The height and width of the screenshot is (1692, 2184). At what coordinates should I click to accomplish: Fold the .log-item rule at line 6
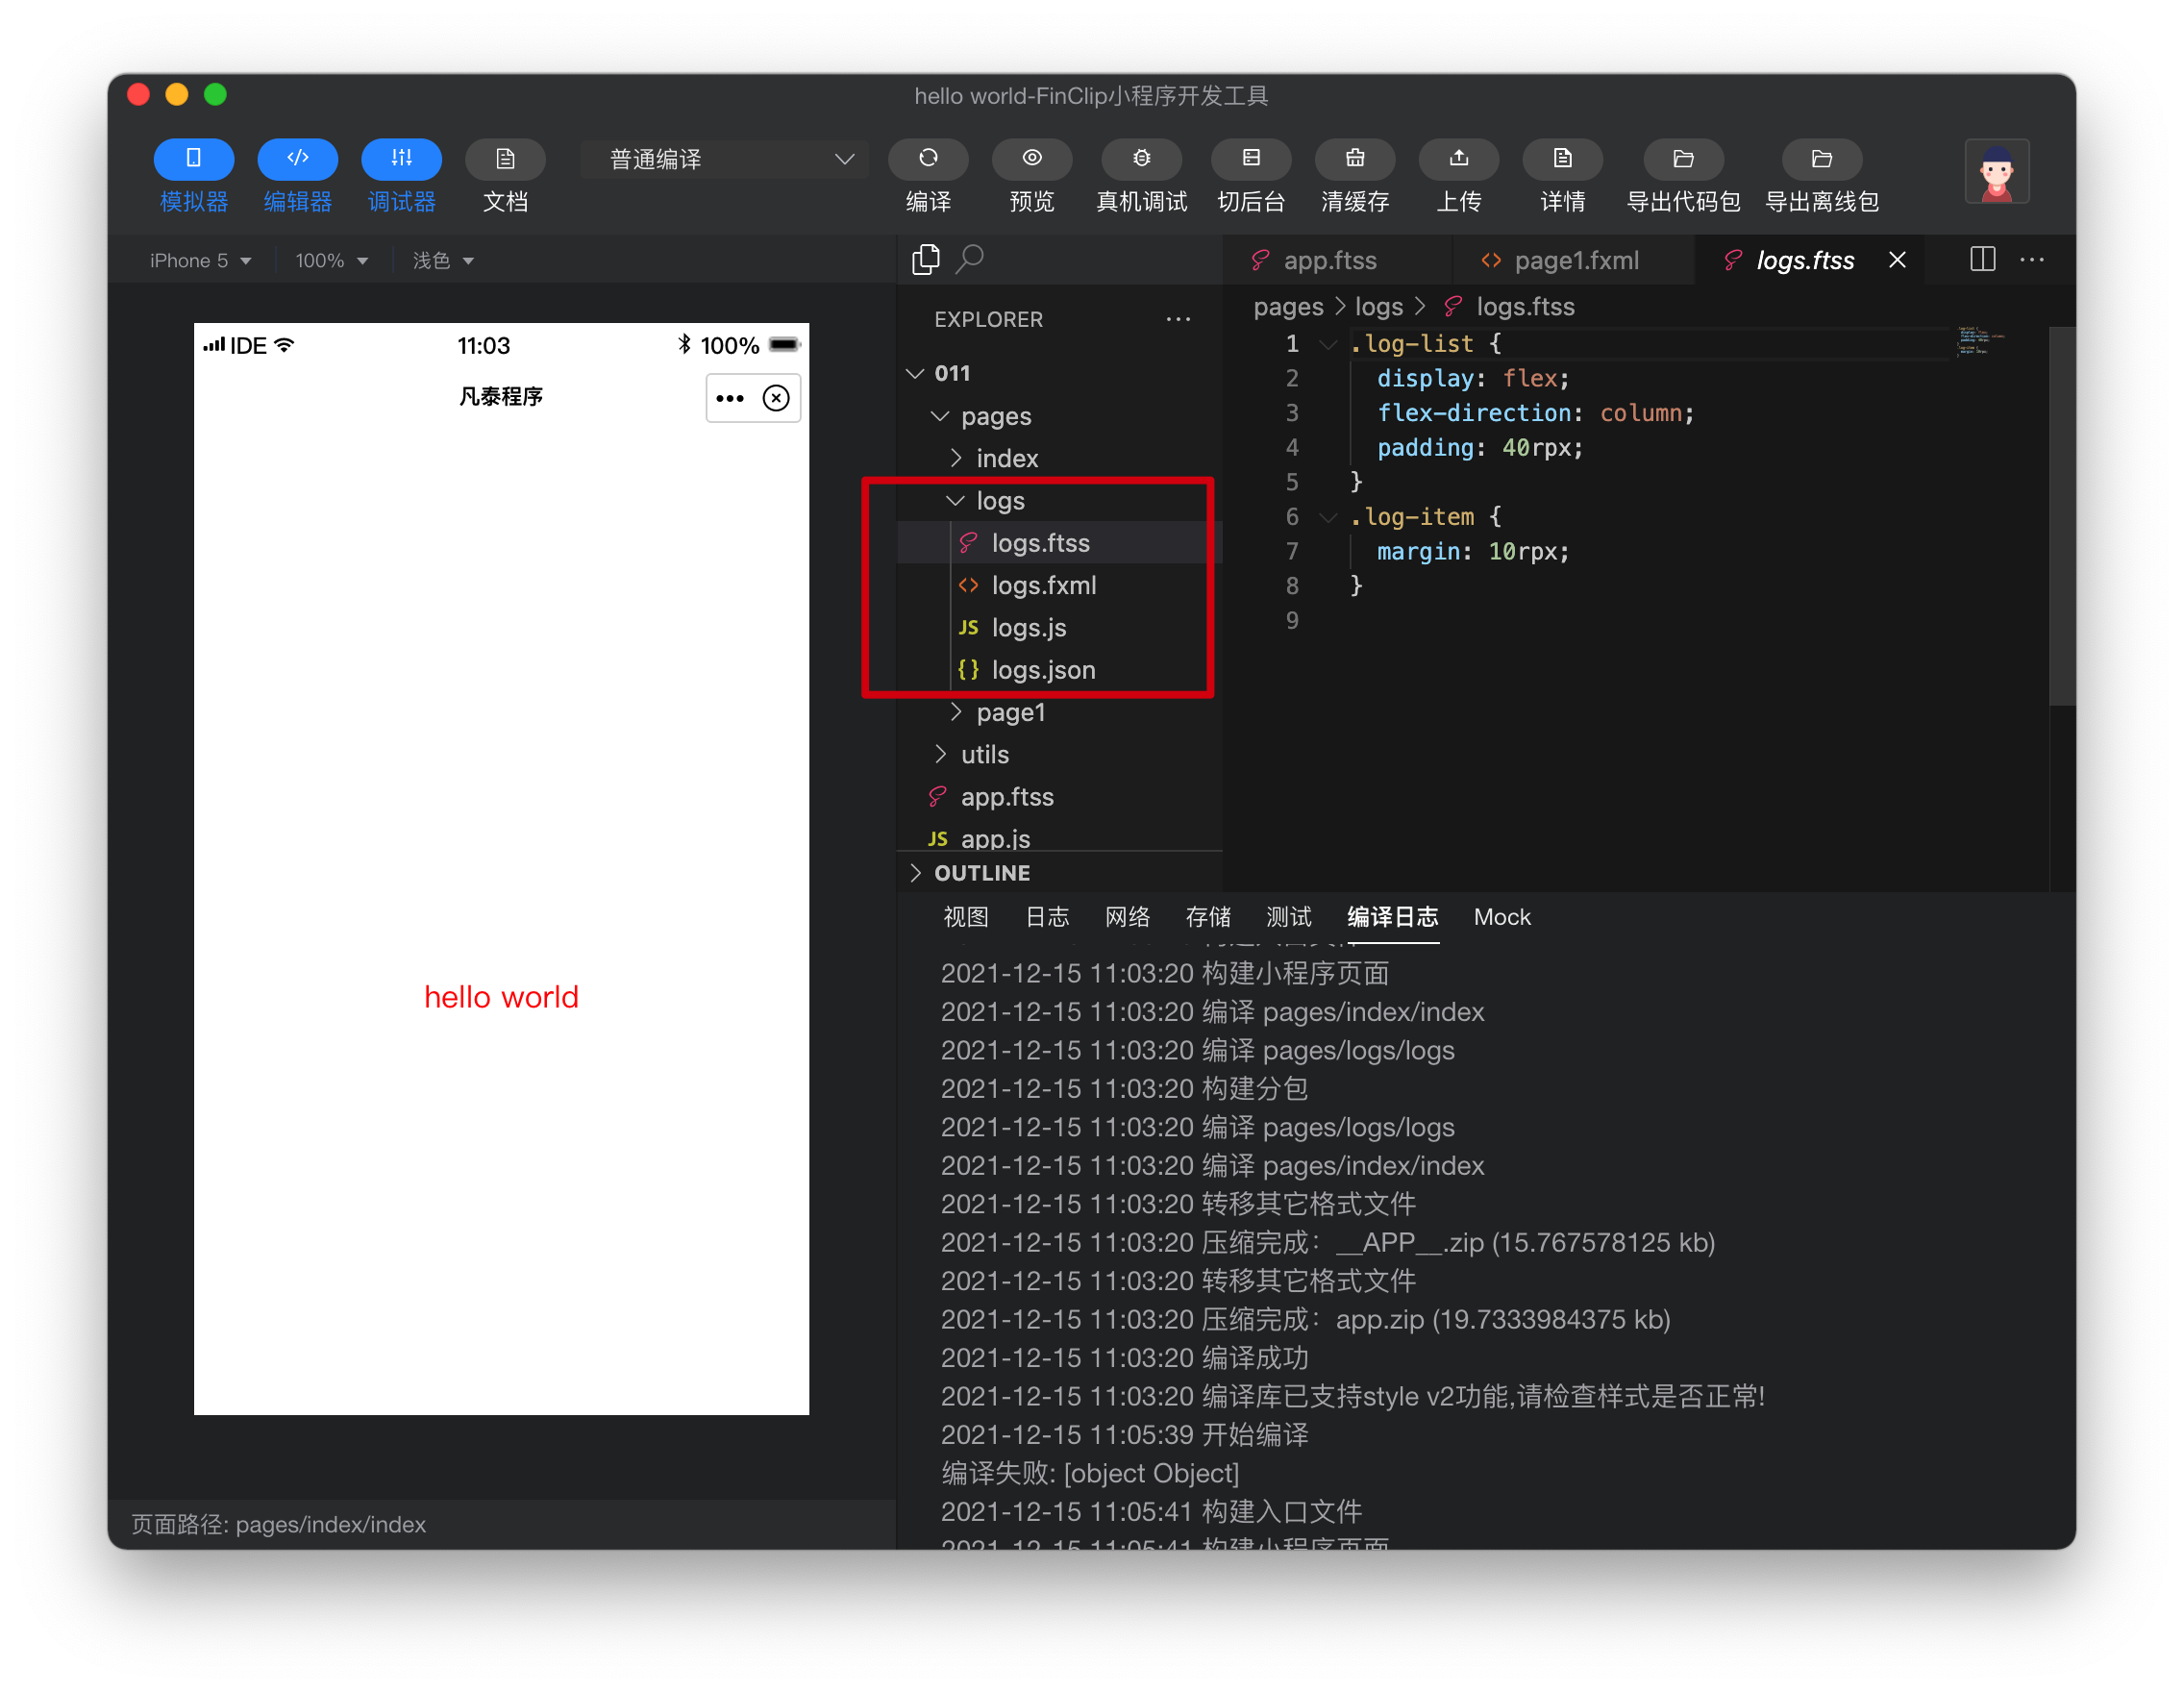point(1328,517)
